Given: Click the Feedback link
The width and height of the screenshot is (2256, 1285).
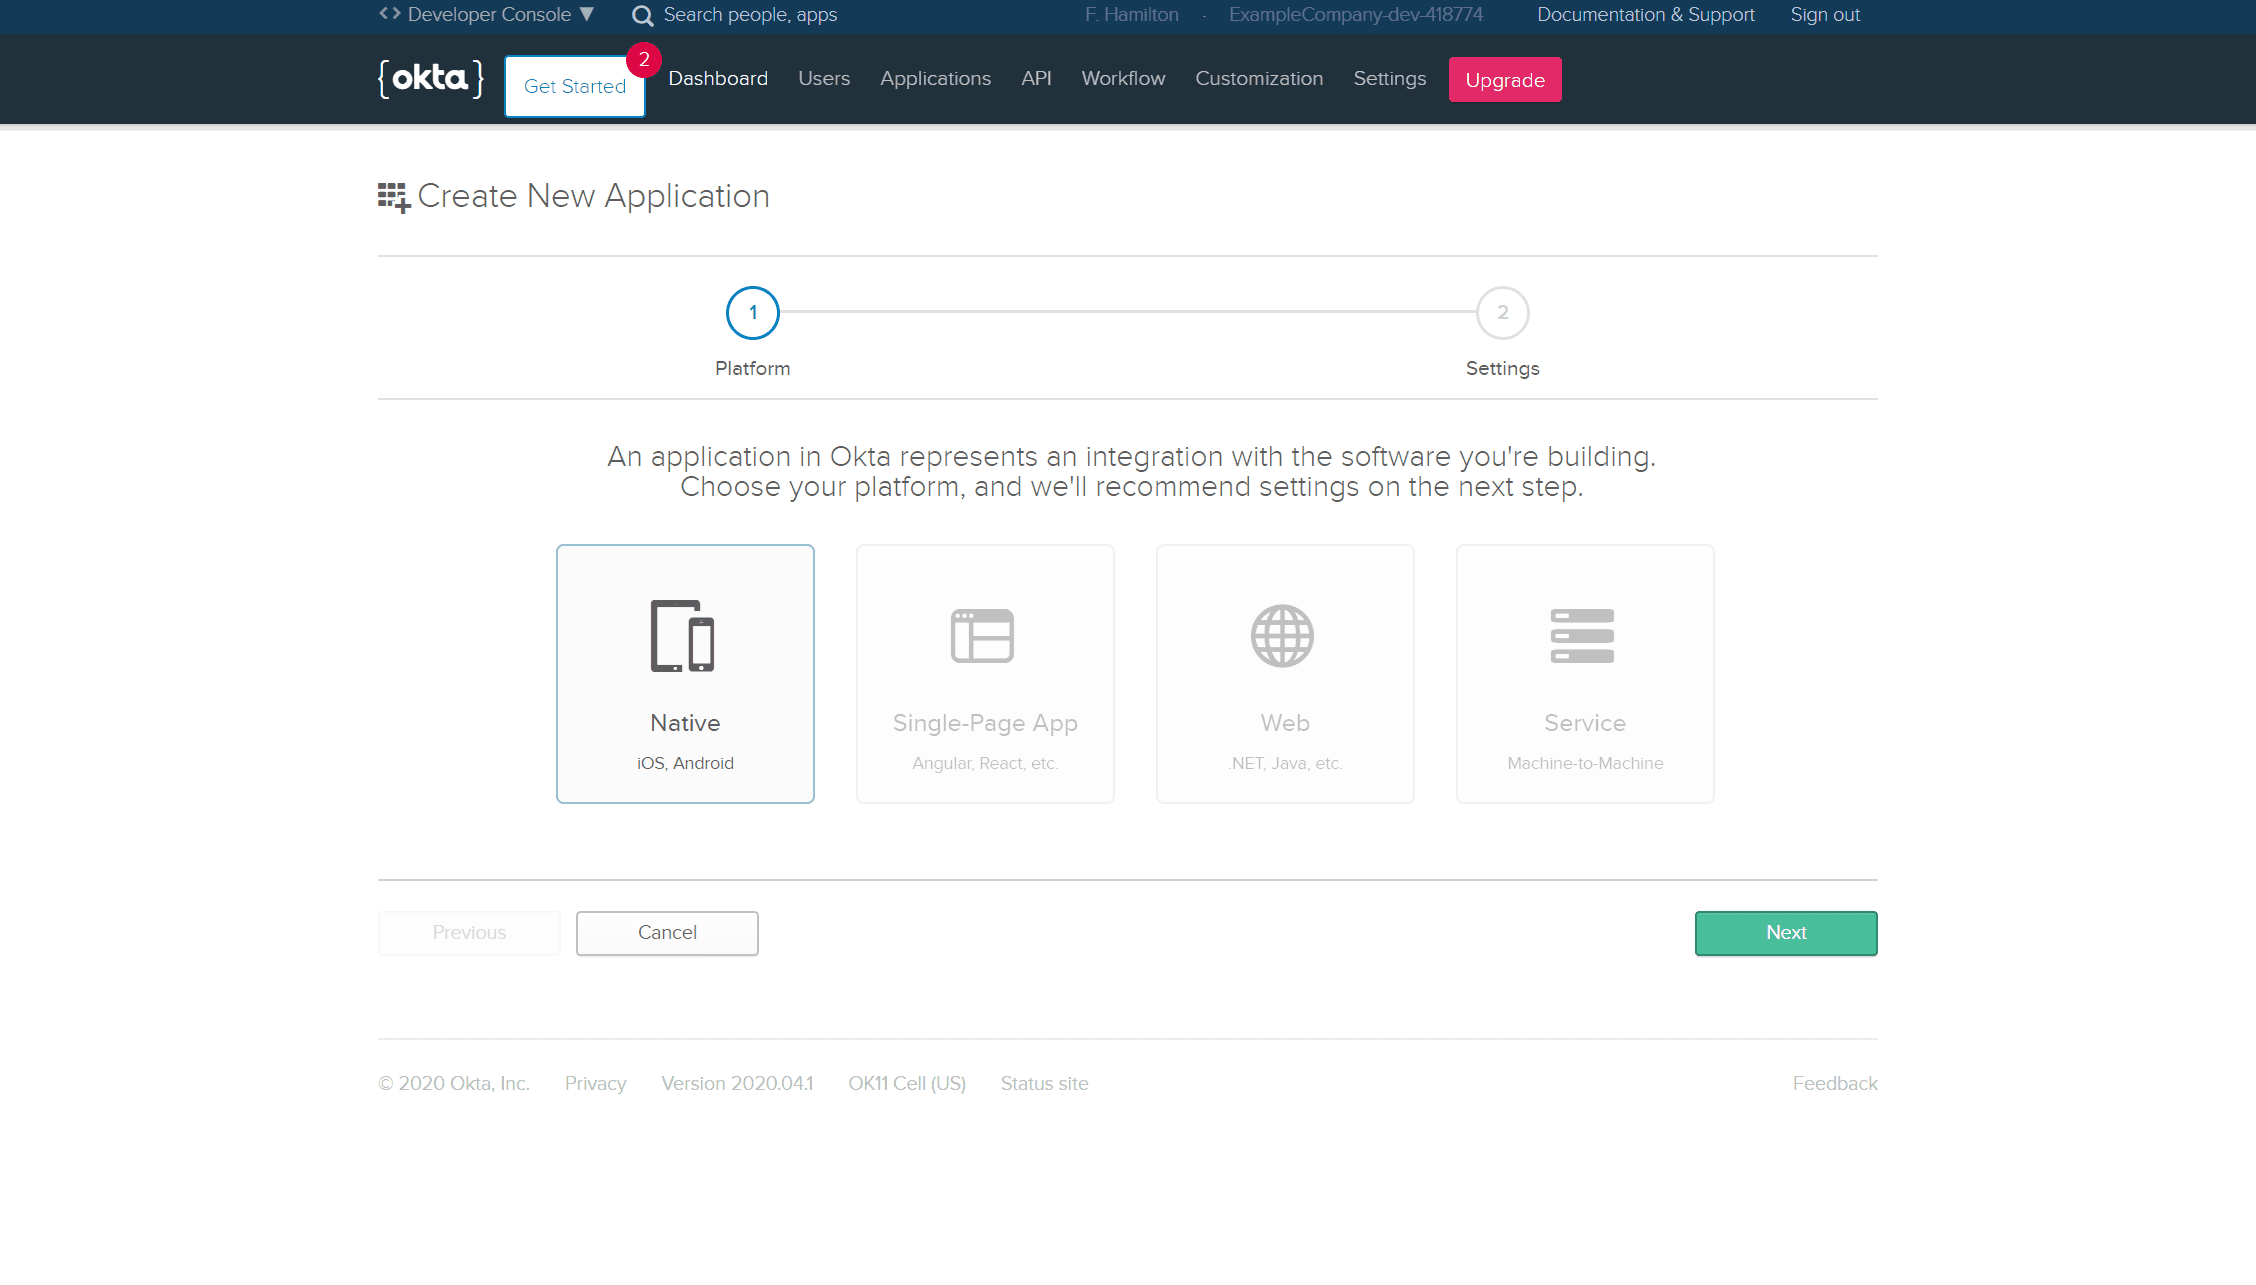Looking at the screenshot, I should pos(1835,1083).
